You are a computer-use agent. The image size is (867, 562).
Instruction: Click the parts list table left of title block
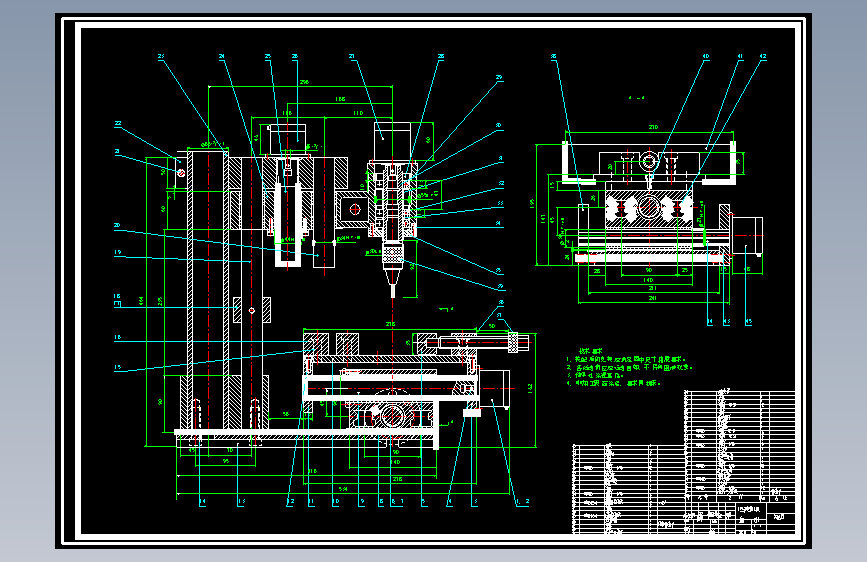(x=628, y=488)
